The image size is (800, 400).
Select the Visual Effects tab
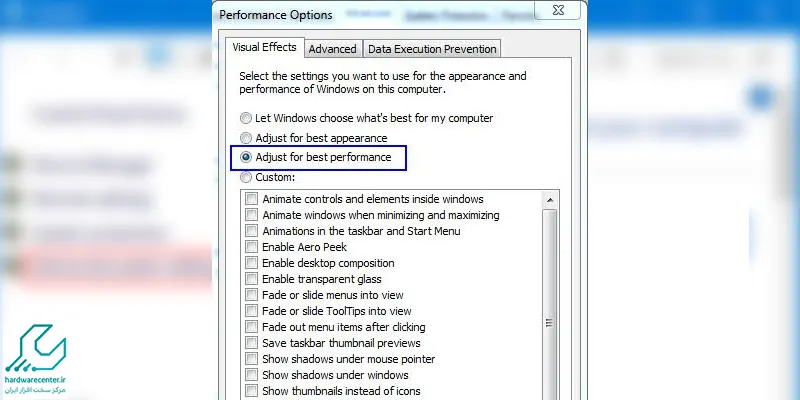tap(265, 47)
